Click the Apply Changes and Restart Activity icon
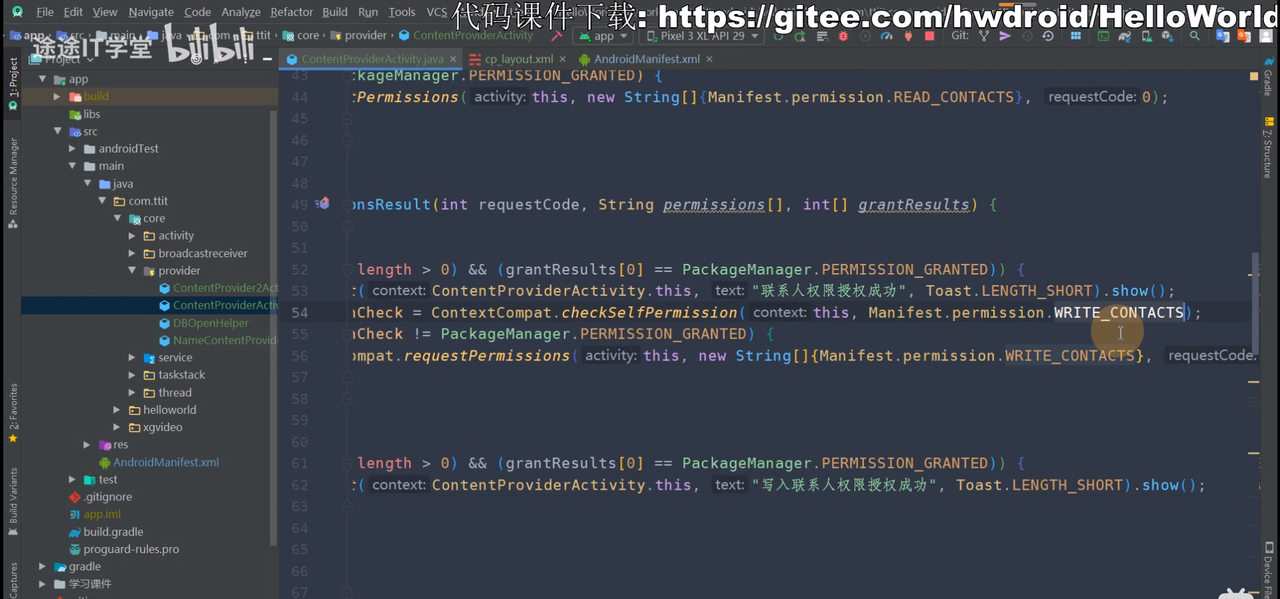Image resolution: width=1280 pixels, height=599 pixels. tap(799, 36)
